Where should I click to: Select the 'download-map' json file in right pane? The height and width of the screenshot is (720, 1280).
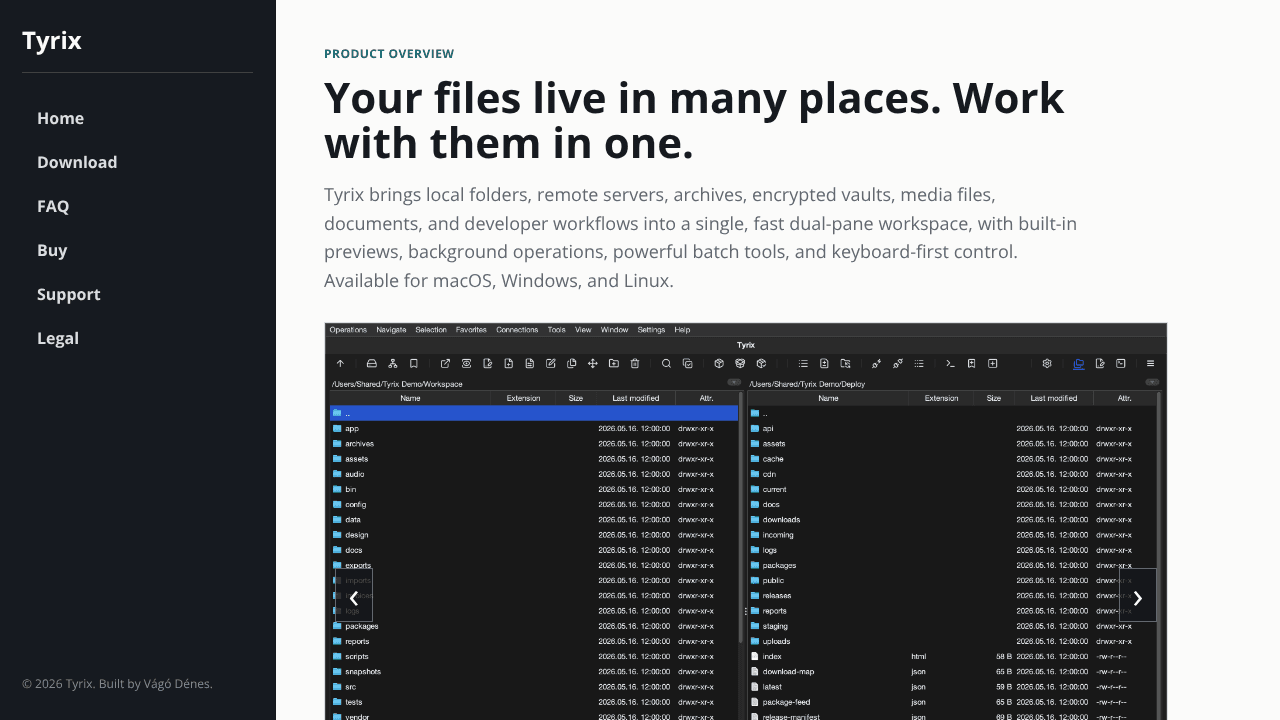click(952, 672)
